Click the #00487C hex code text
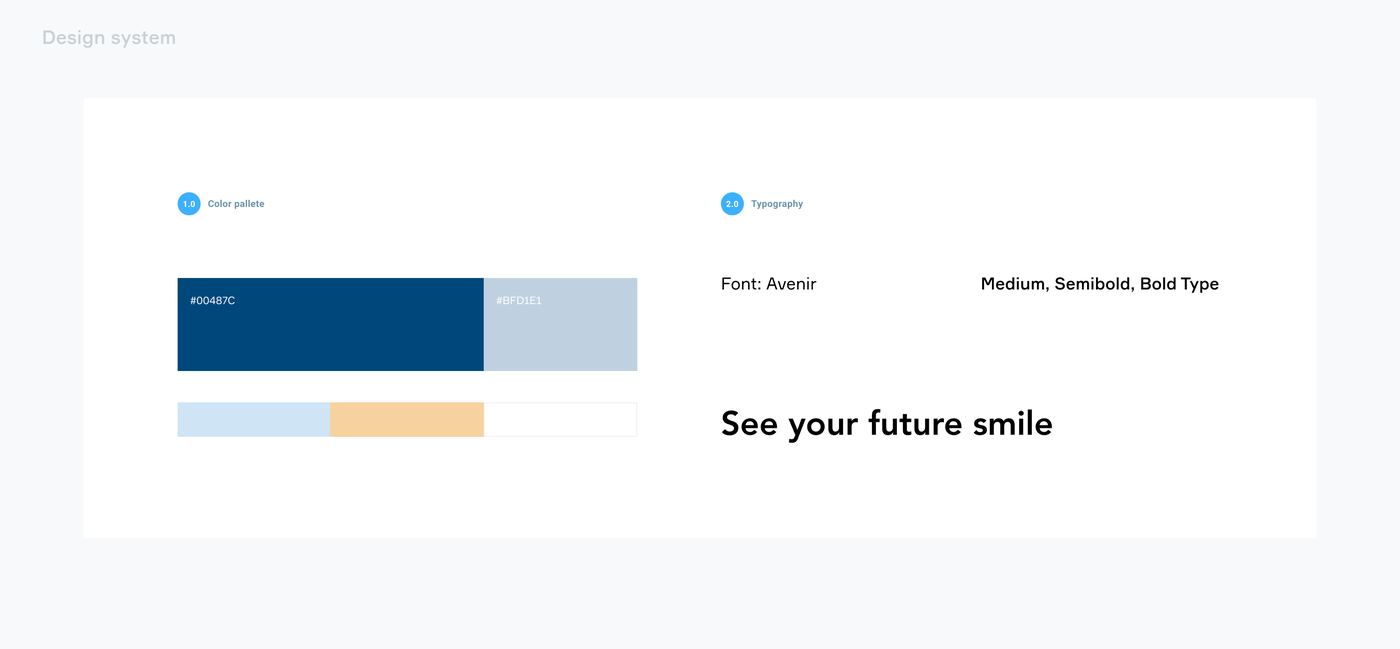 [213, 300]
